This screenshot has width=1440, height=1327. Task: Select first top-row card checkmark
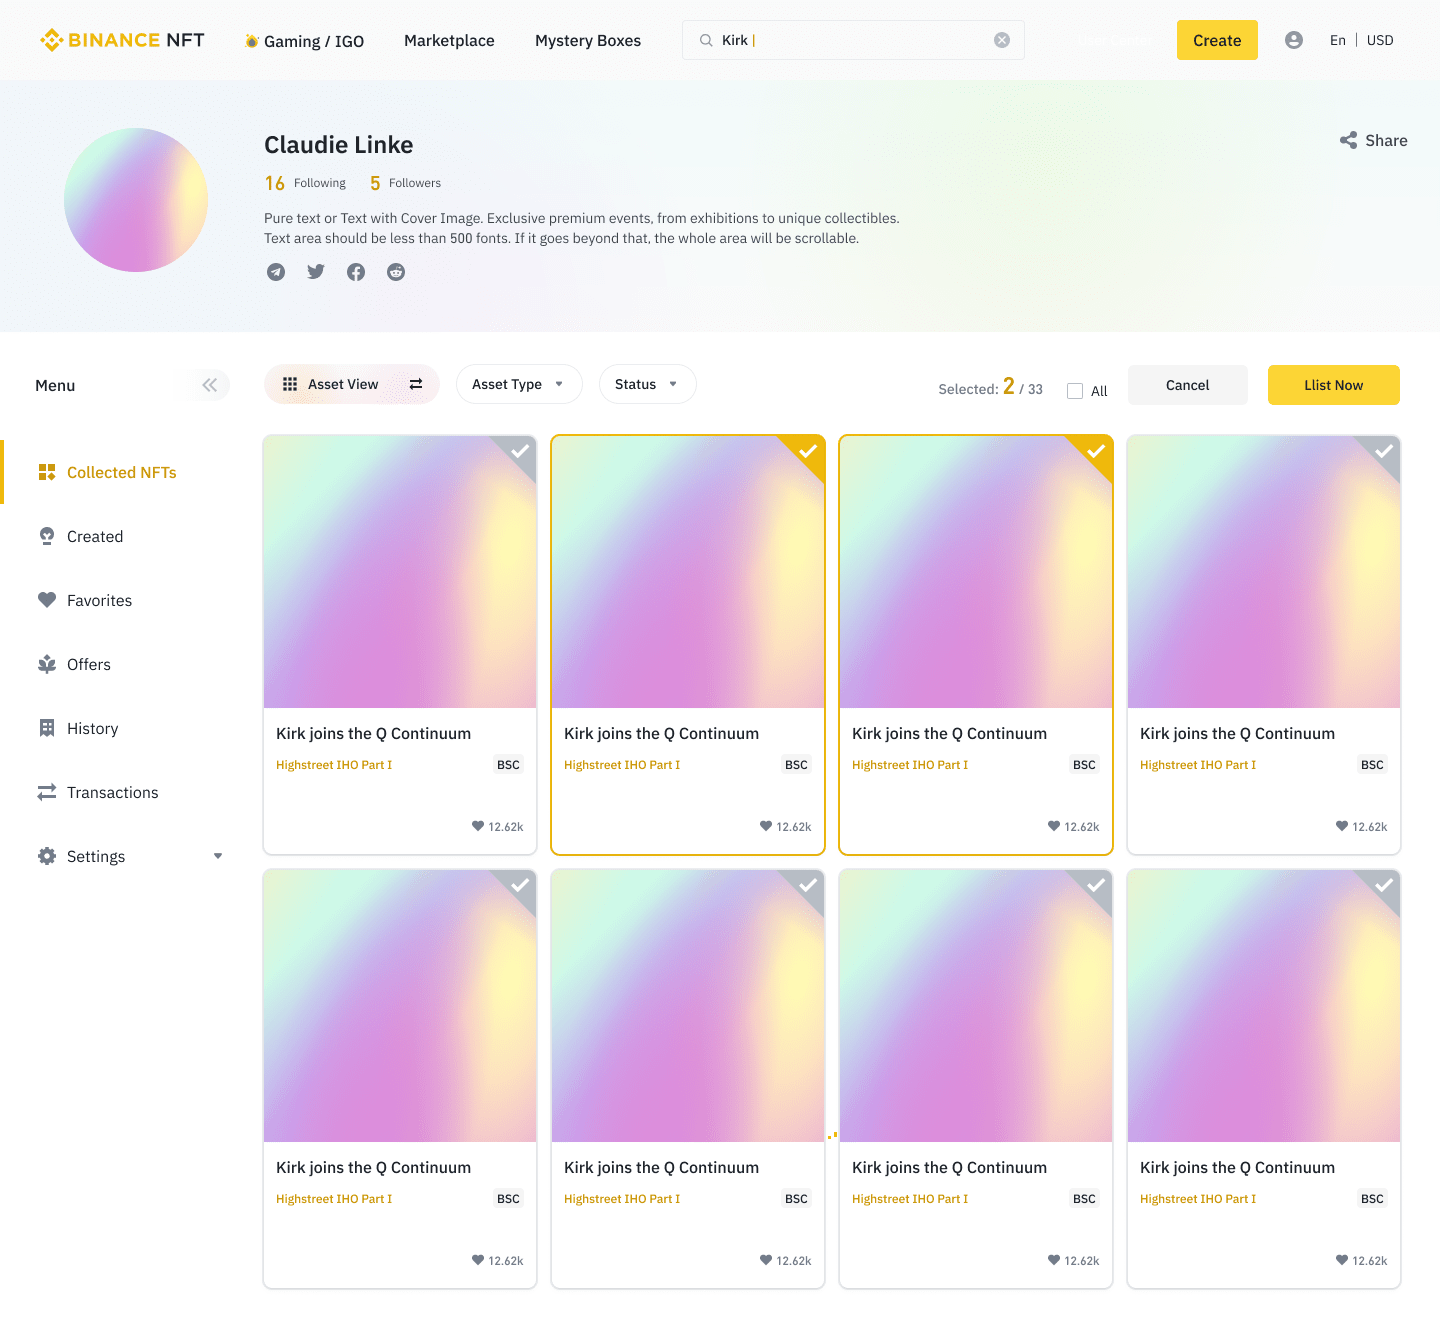[x=520, y=451]
